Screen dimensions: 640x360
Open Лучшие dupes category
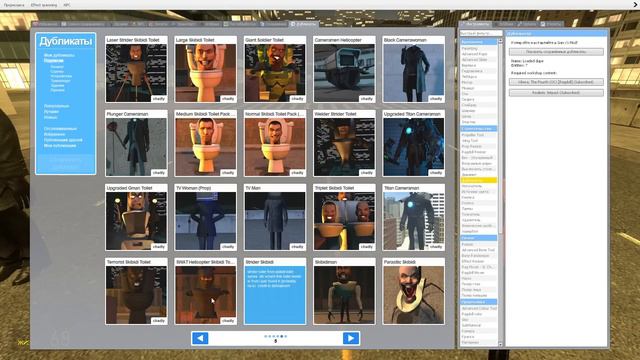tap(51, 111)
